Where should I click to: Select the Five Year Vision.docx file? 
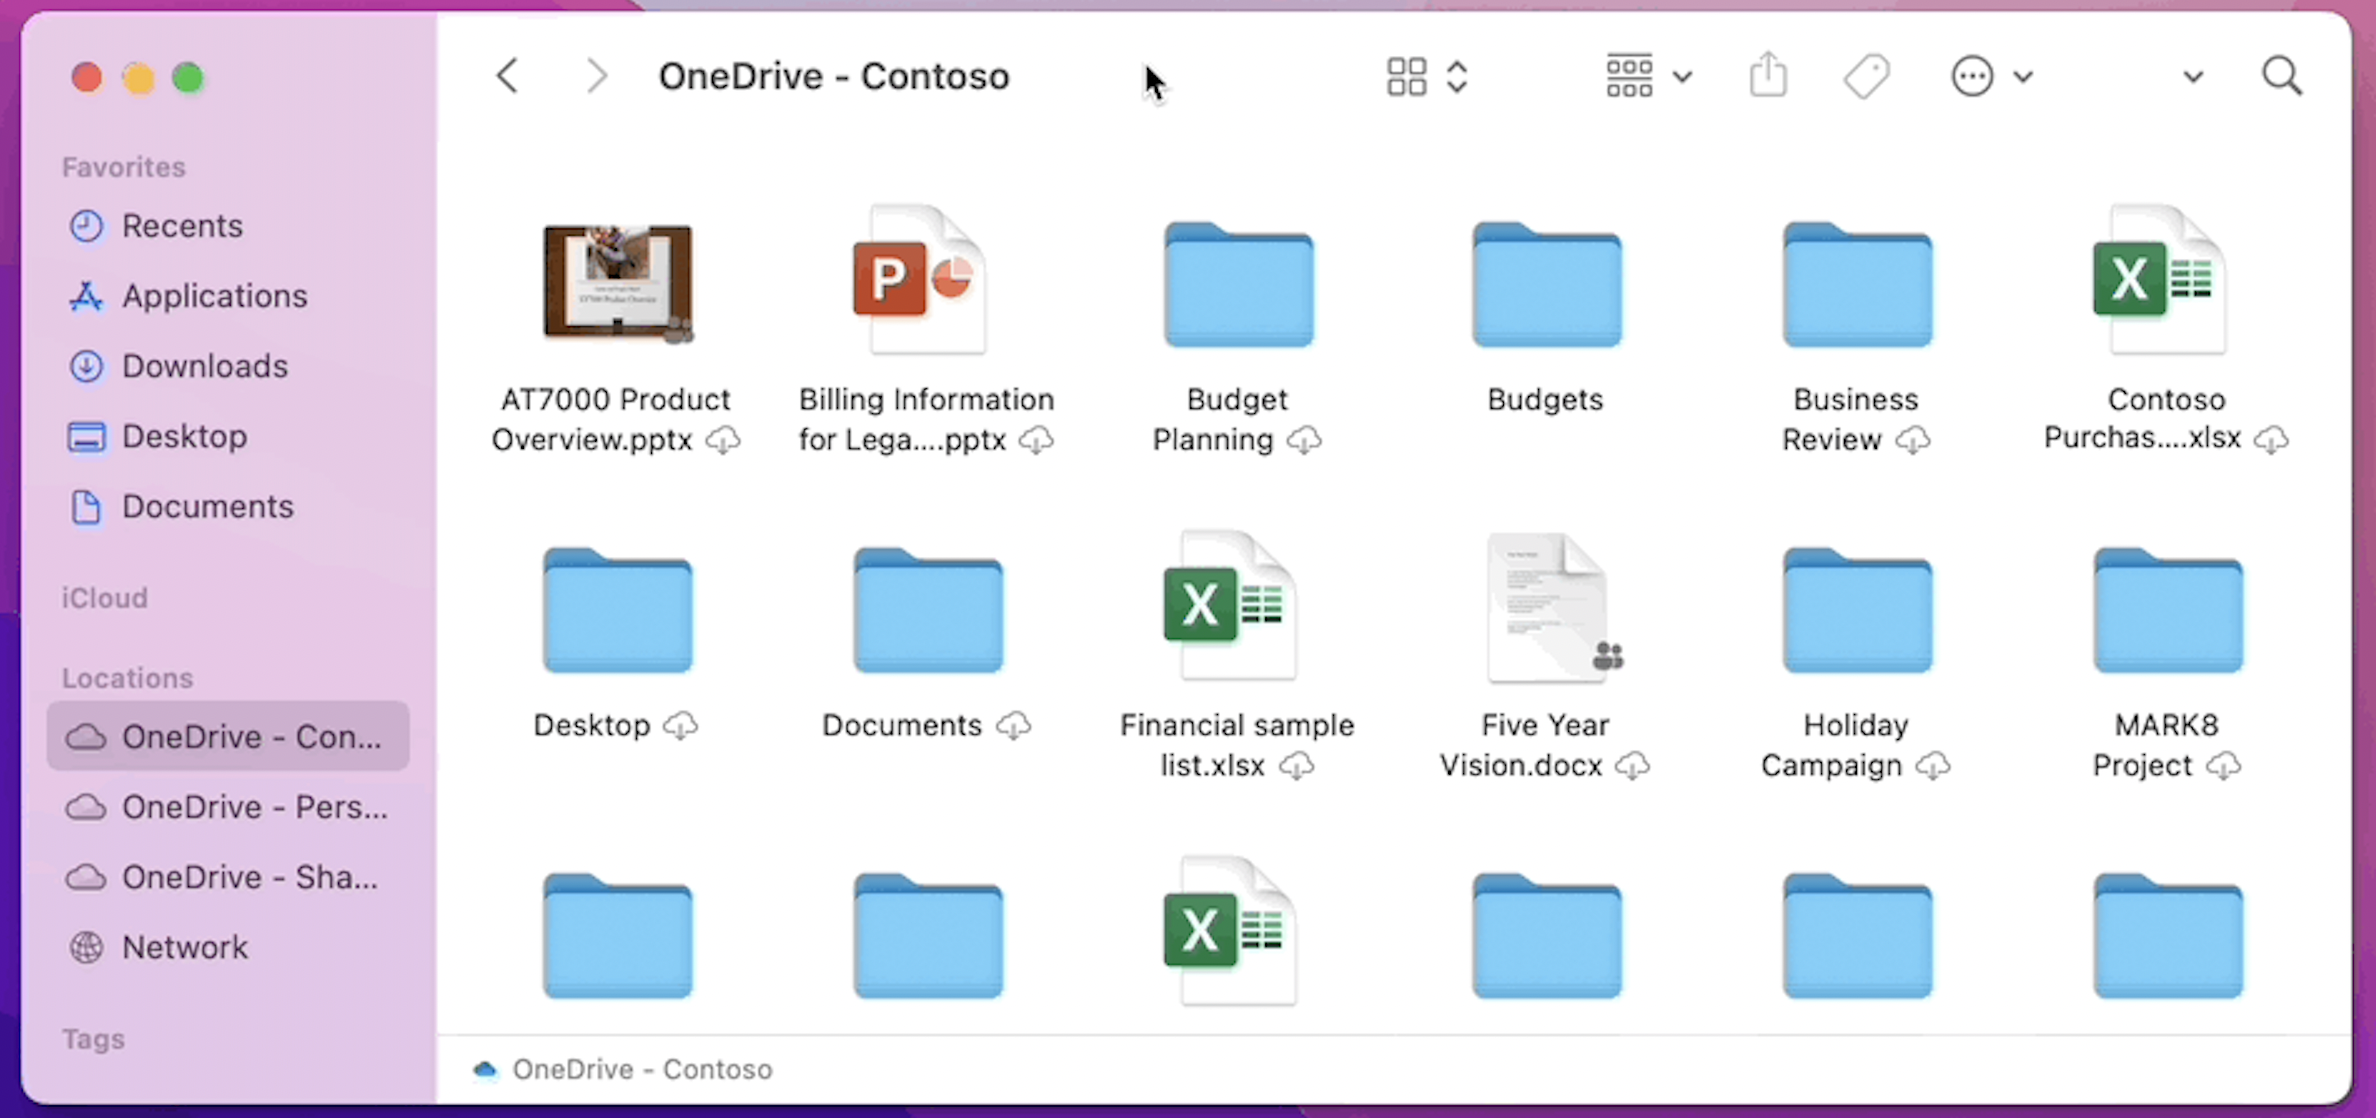[1547, 610]
